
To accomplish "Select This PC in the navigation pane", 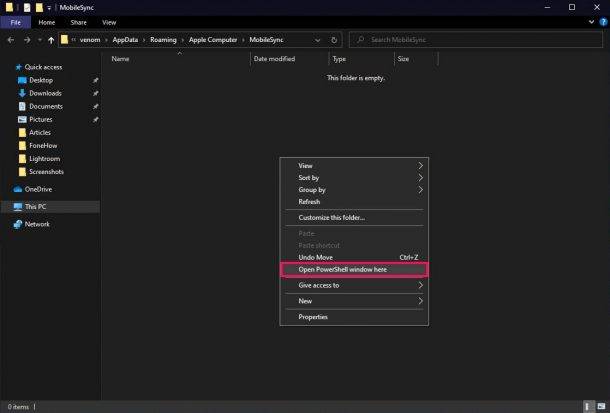I will (x=36, y=207).
